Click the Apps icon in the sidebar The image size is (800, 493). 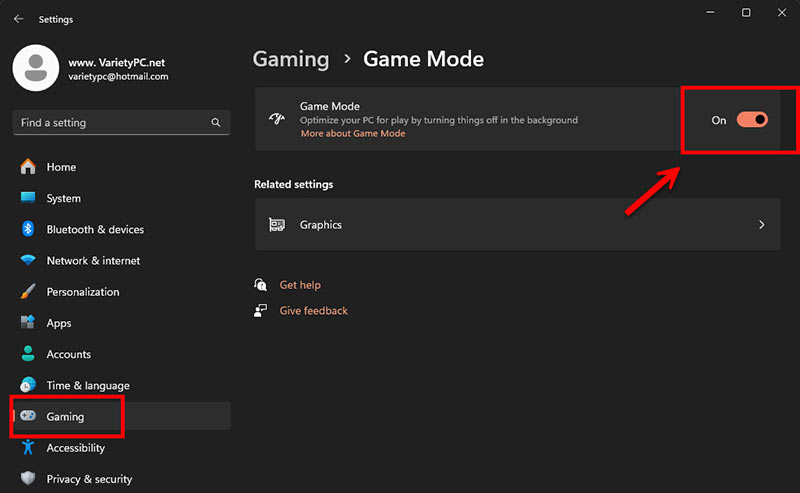coord(28,323)
